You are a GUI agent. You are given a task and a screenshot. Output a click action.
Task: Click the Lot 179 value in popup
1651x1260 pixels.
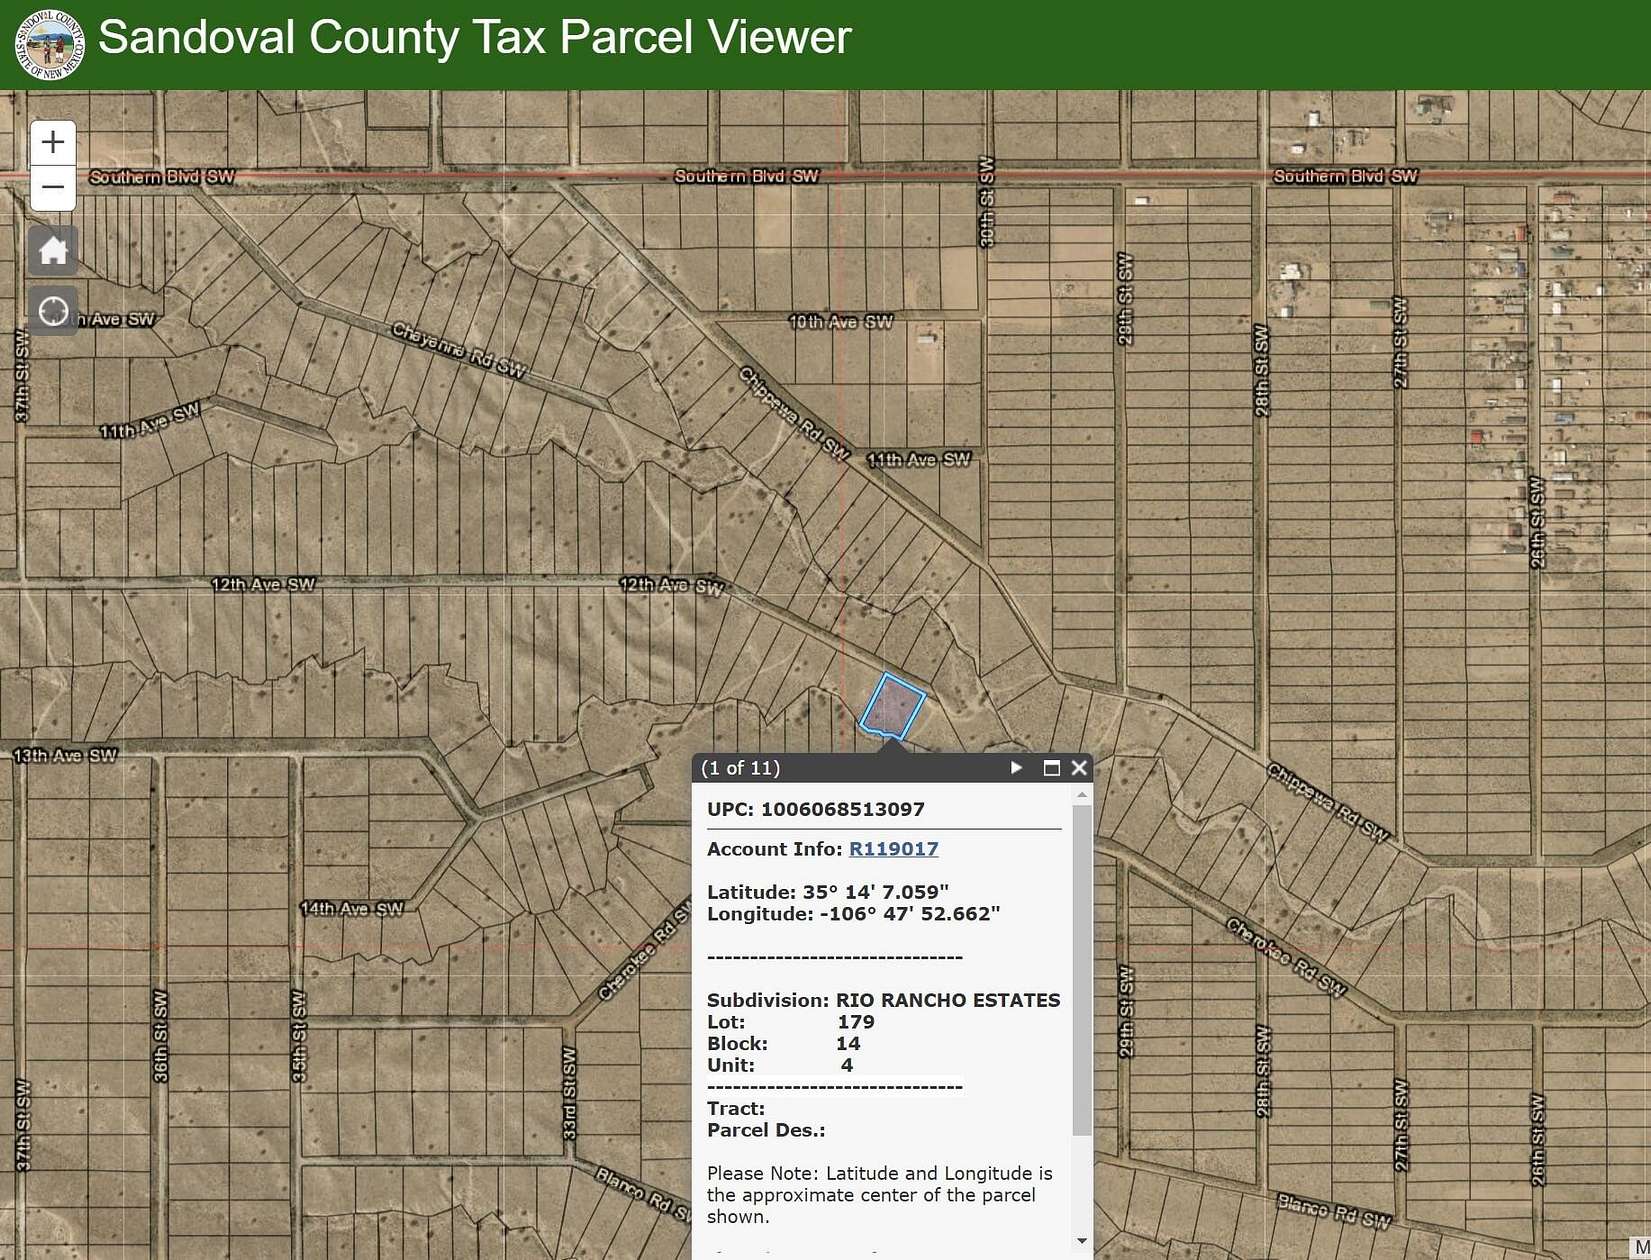point(857,1021)
